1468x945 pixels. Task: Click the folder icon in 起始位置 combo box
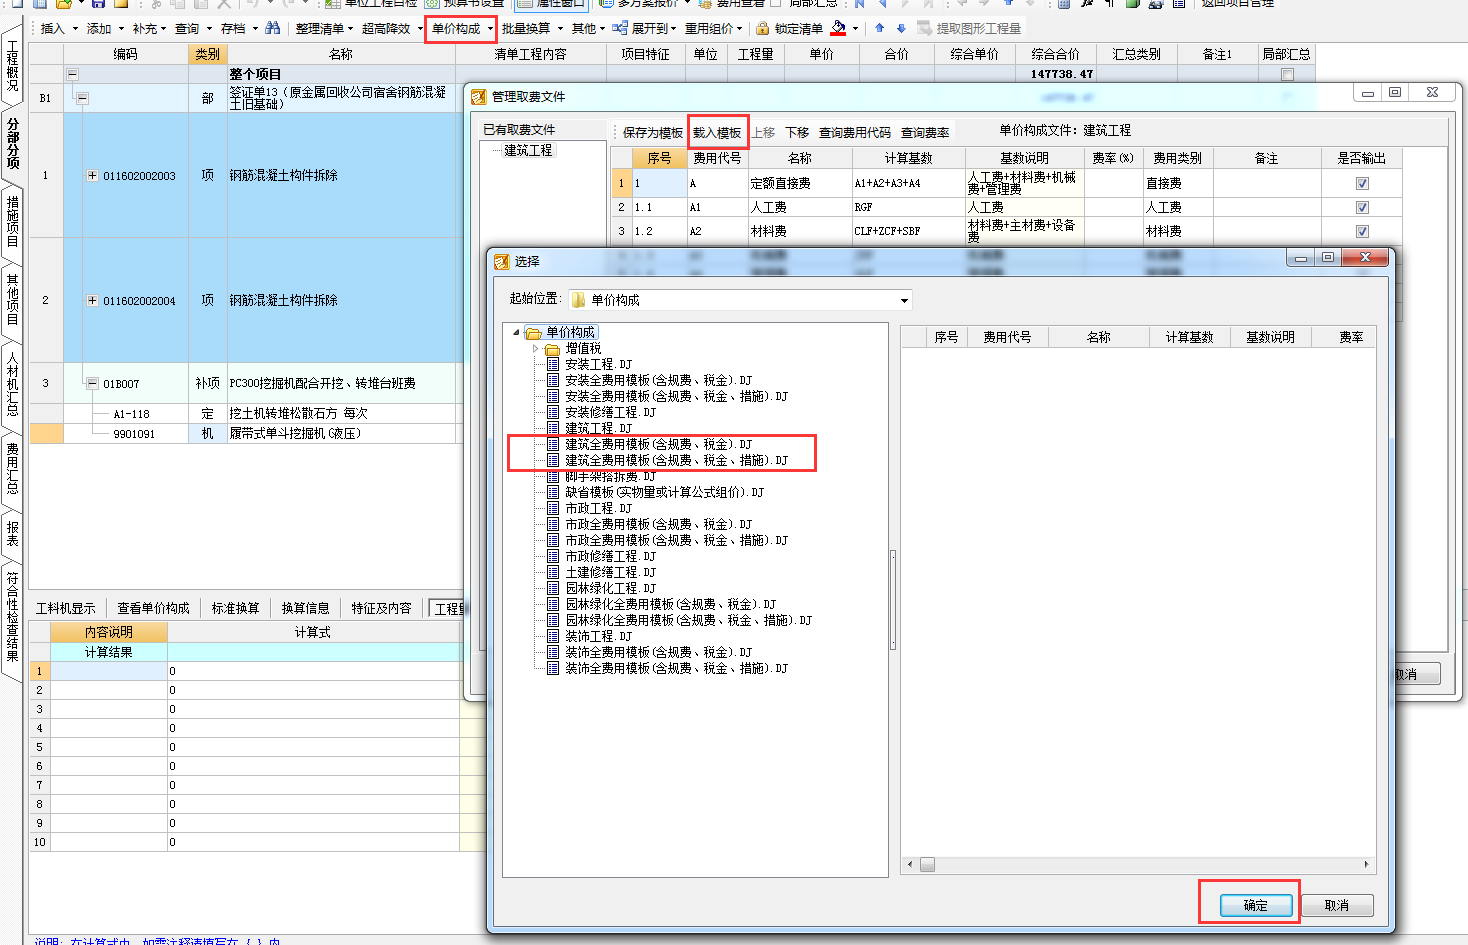[579, 300]
